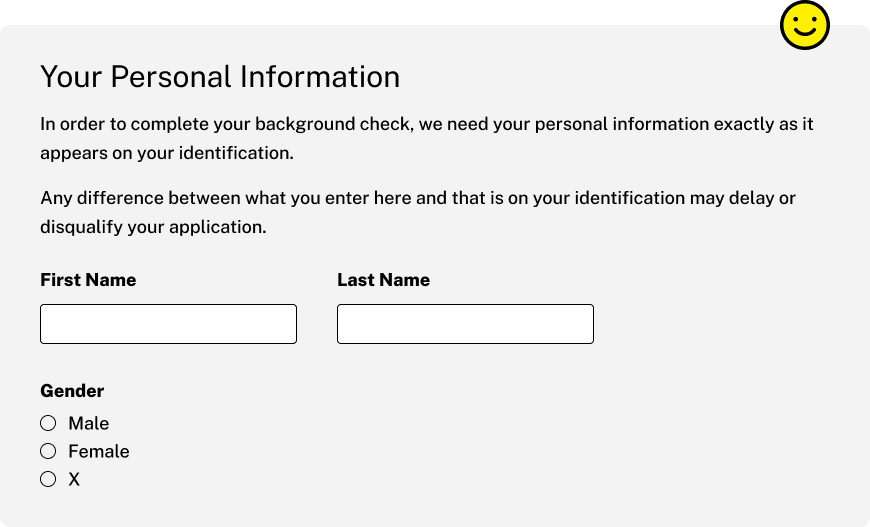This screenshot has height=527, width=870.
Task: Click the word "Personal" in the heading
Action: coord(171,77)
